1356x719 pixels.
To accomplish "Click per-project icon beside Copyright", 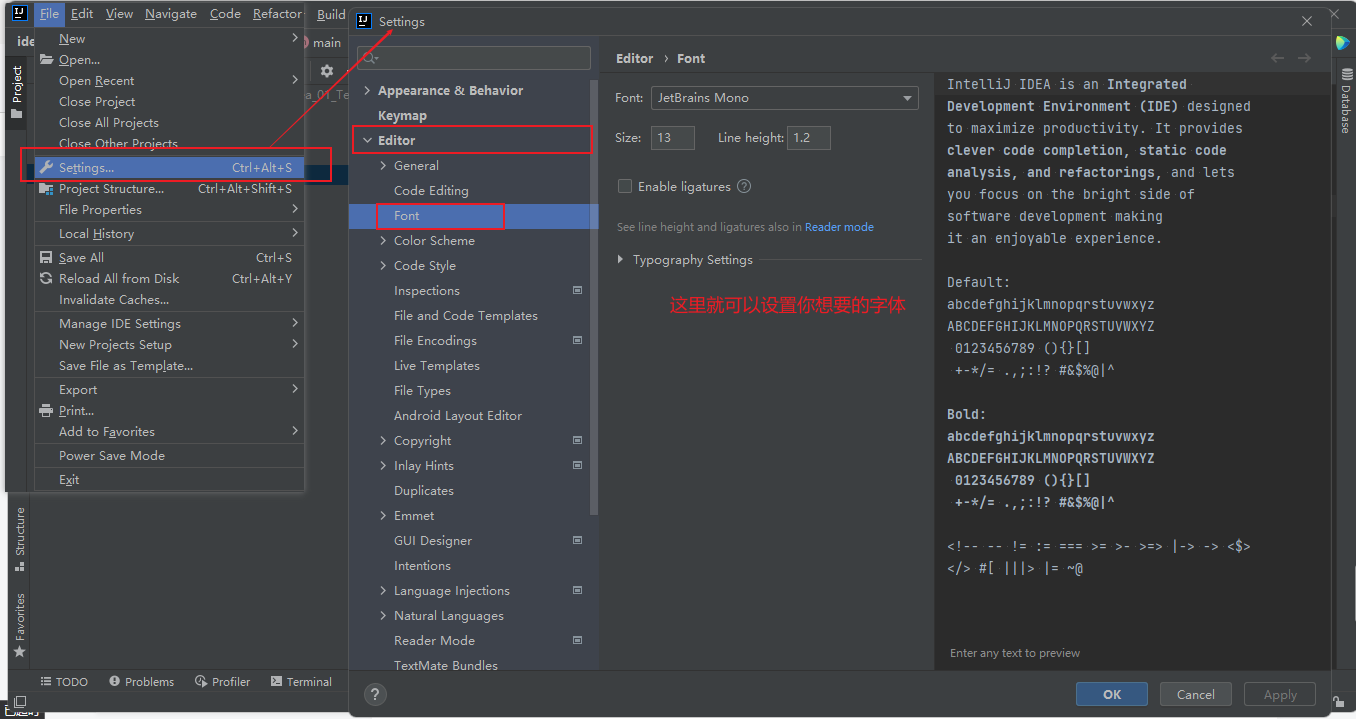I will (577, 440).
